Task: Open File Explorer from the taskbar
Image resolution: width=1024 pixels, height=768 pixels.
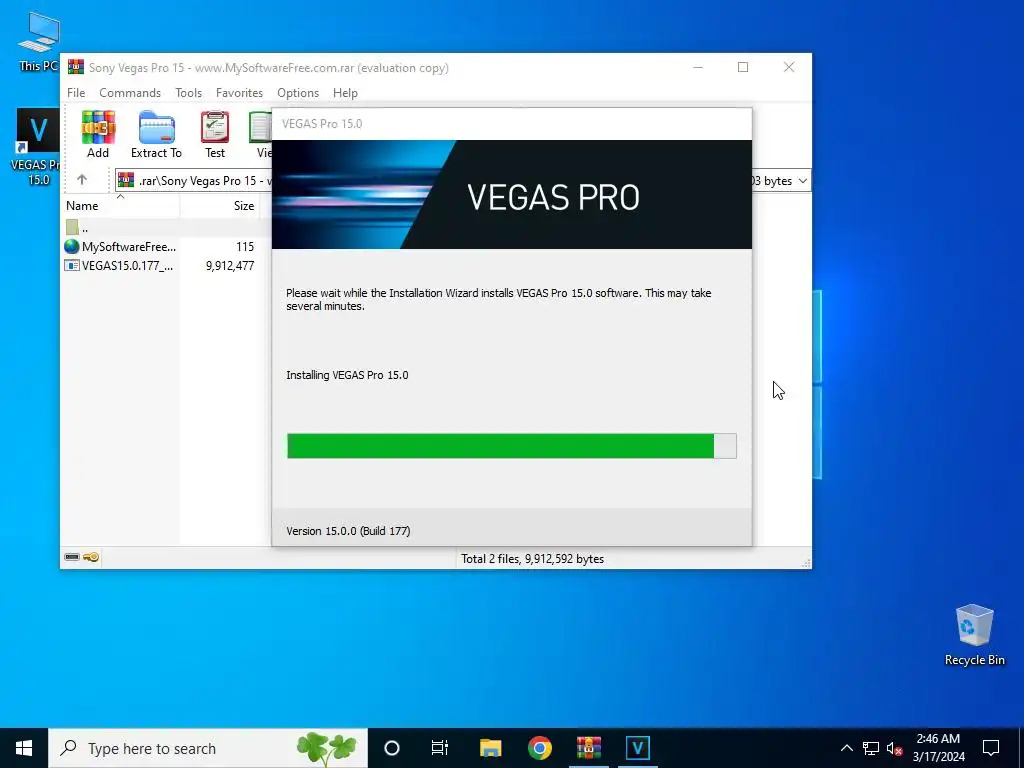Action: pos(490,748)
